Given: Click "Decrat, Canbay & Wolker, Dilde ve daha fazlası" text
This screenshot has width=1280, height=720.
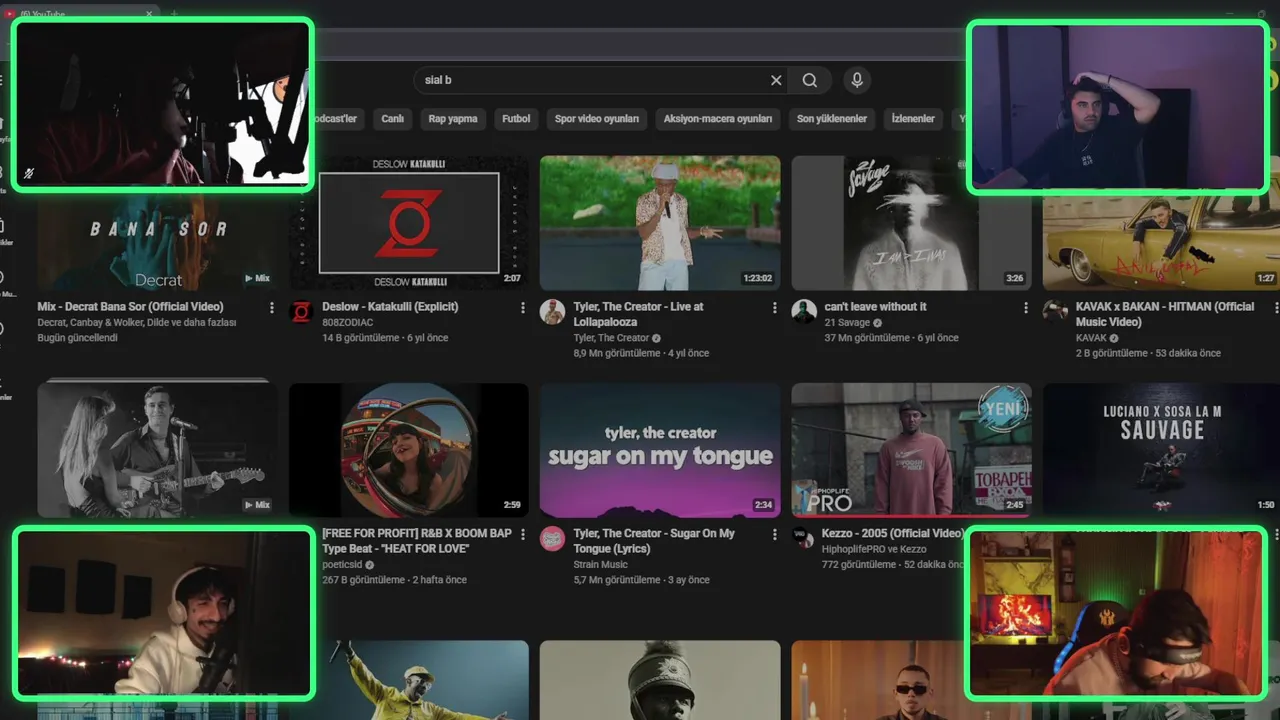Looking at the screenshot, I should [136, 323].
